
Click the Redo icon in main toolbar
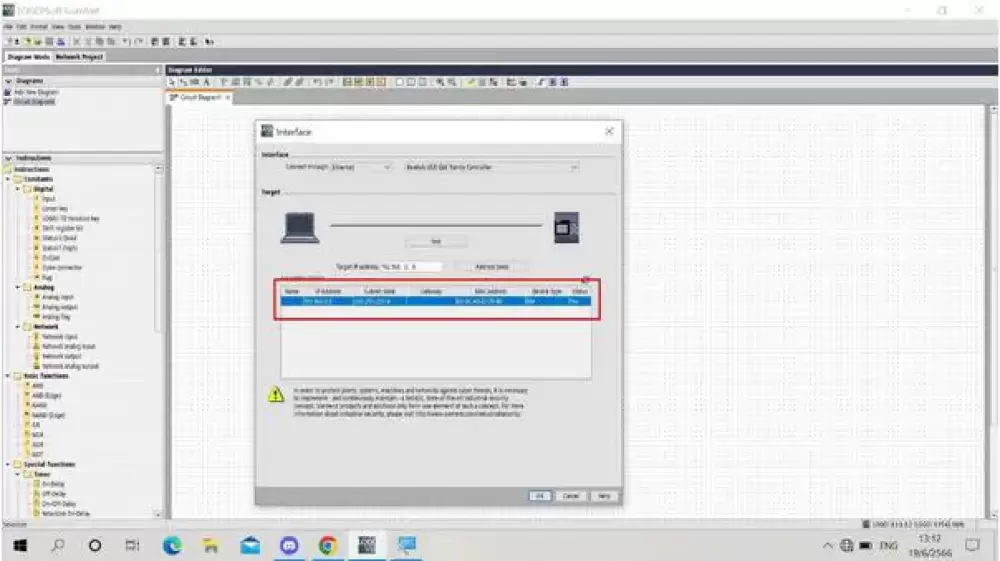coord(138,41)
